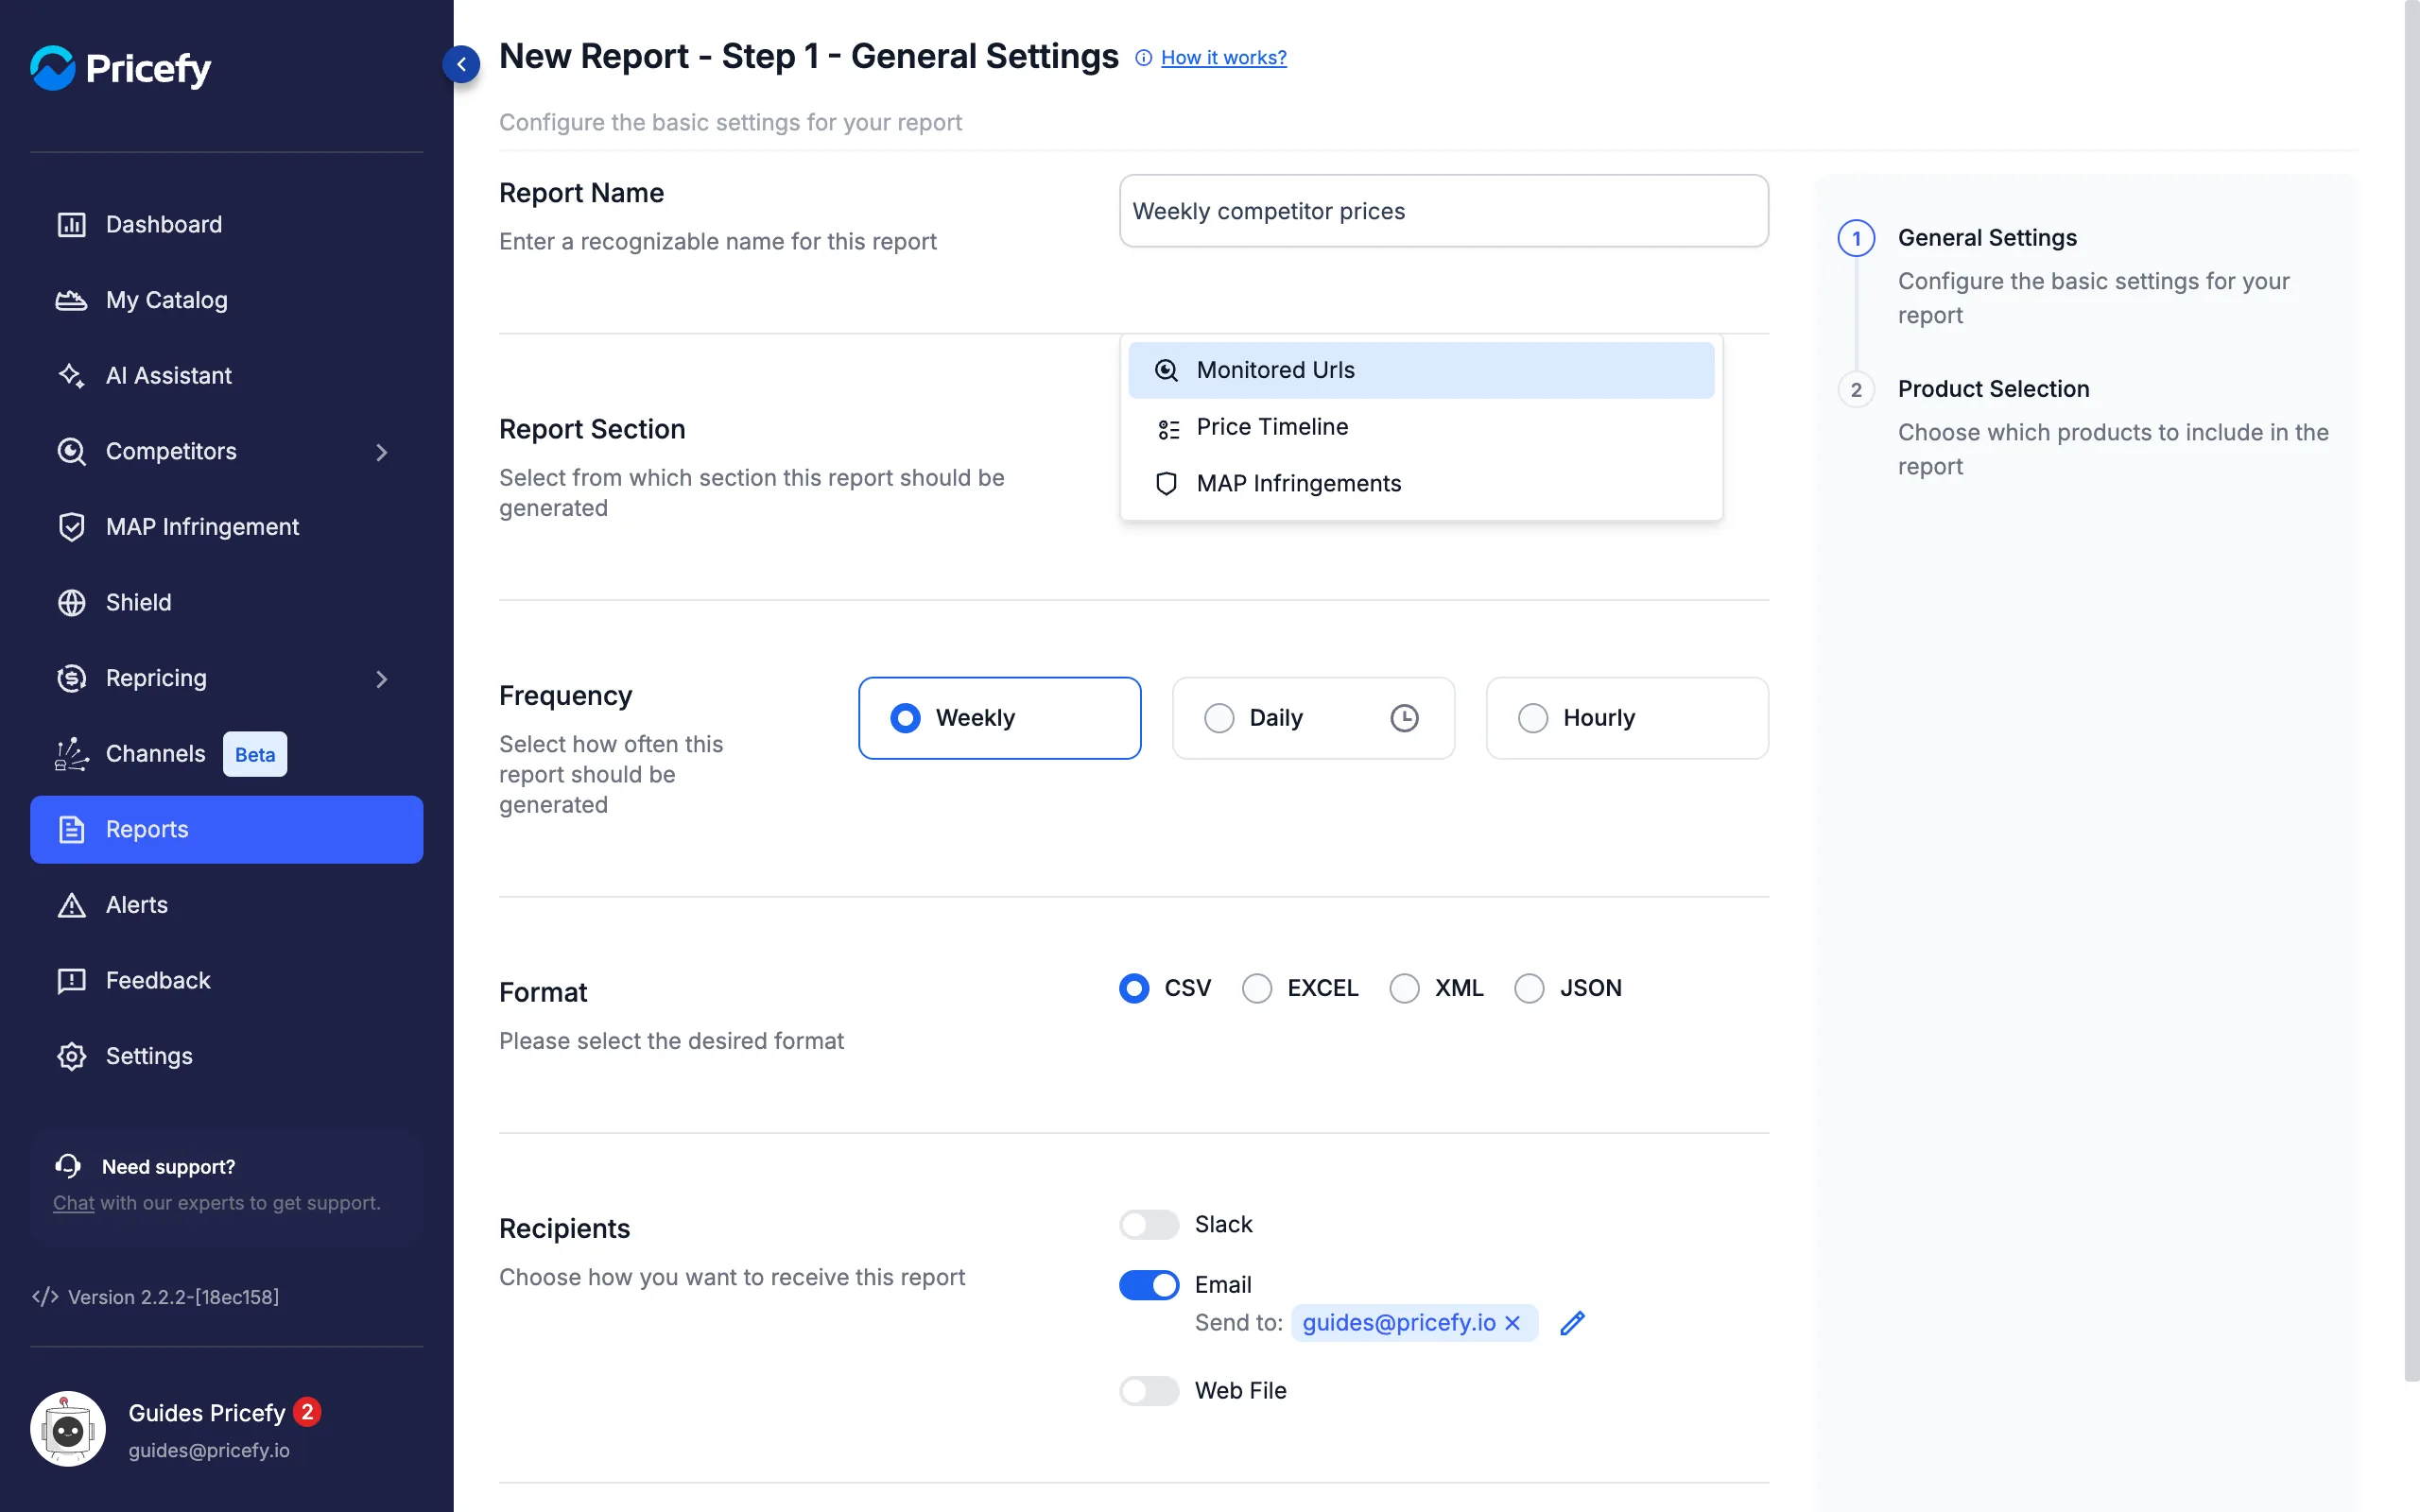
Task: Click the Chat support link
Action: click(x=73, y=1203)
